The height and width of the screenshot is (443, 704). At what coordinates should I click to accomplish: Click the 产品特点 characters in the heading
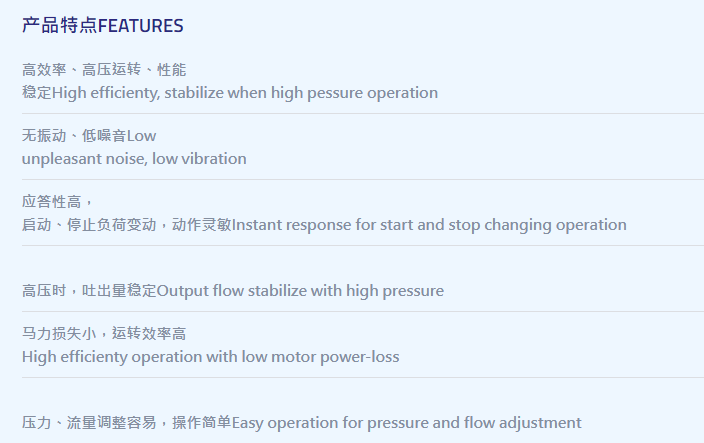pyautogui.click(x=60, y=26)
